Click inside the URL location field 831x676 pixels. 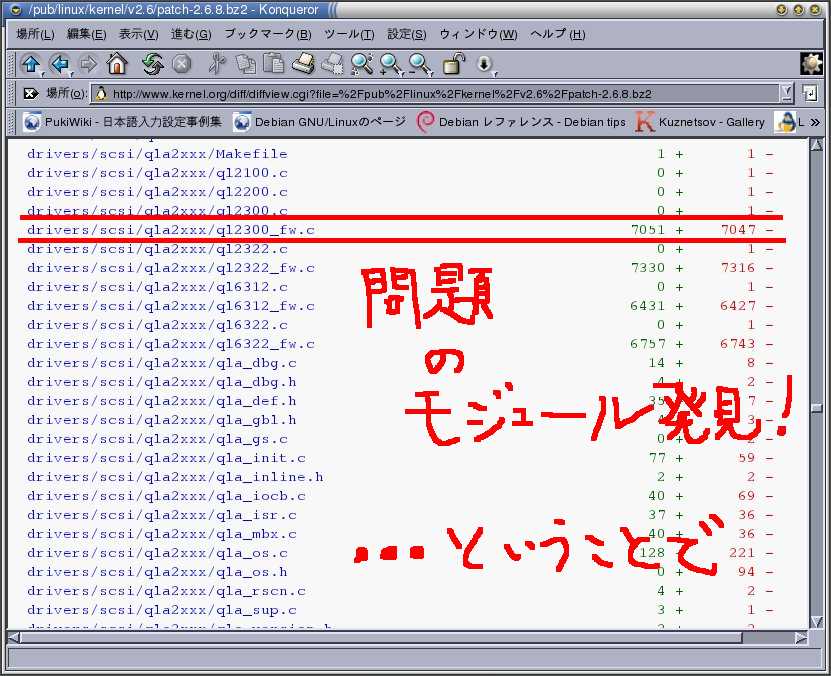click(440, 94)
